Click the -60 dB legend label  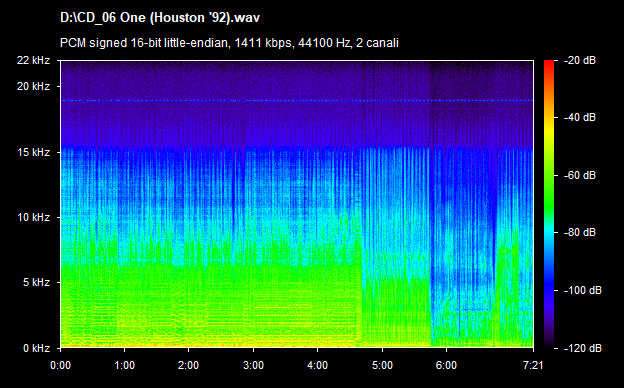pyautogui.click(x=580, y=175)
